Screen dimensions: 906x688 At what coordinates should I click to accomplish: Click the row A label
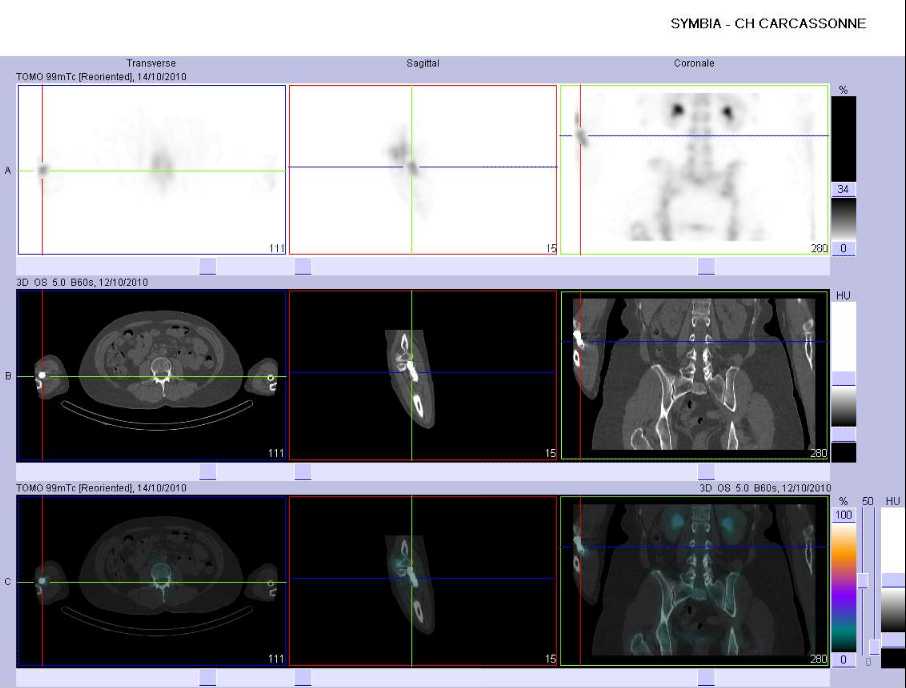pyautogui.click(x=8, y=170)
